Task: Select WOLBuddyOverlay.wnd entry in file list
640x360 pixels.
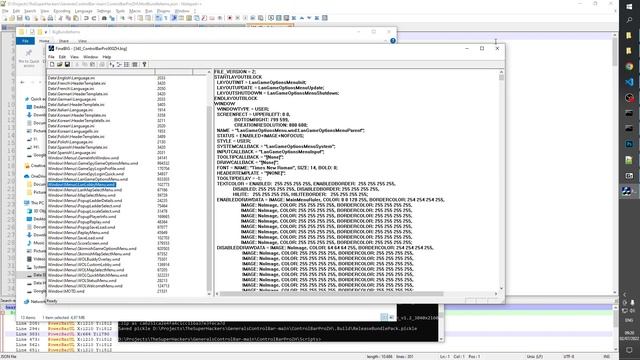Action: [84, 259]
